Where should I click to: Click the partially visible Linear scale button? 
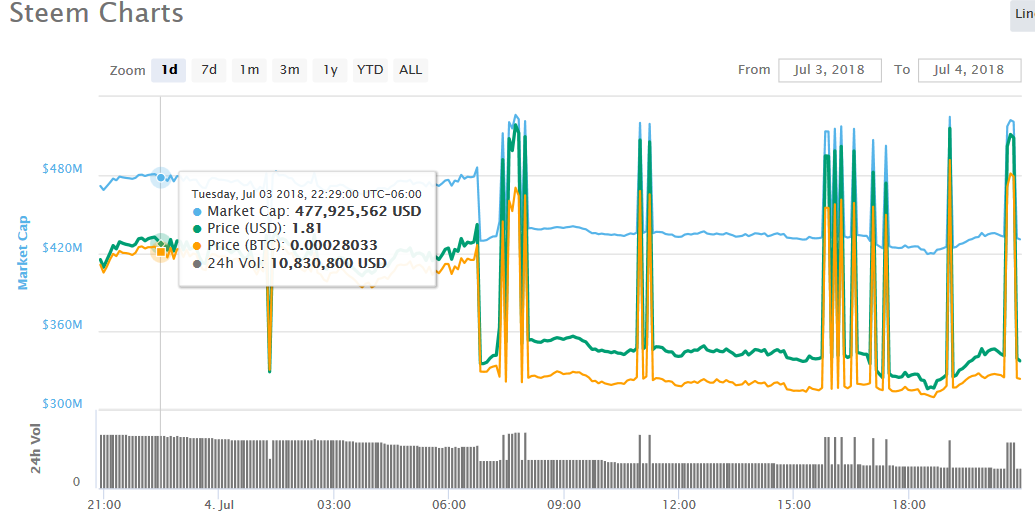pos(1023,15)
